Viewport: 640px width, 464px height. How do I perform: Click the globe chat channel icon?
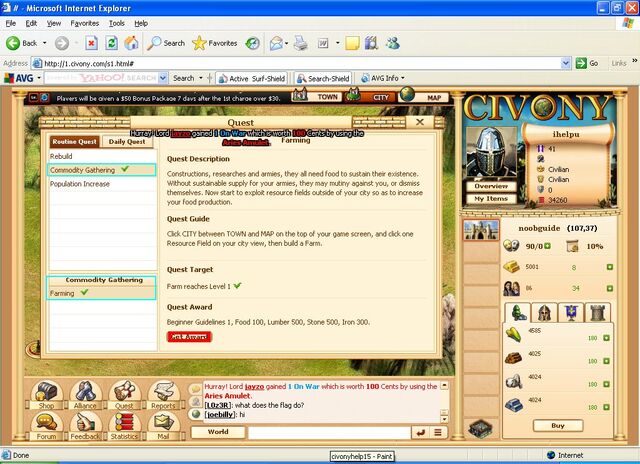click(x=196, y=414)
